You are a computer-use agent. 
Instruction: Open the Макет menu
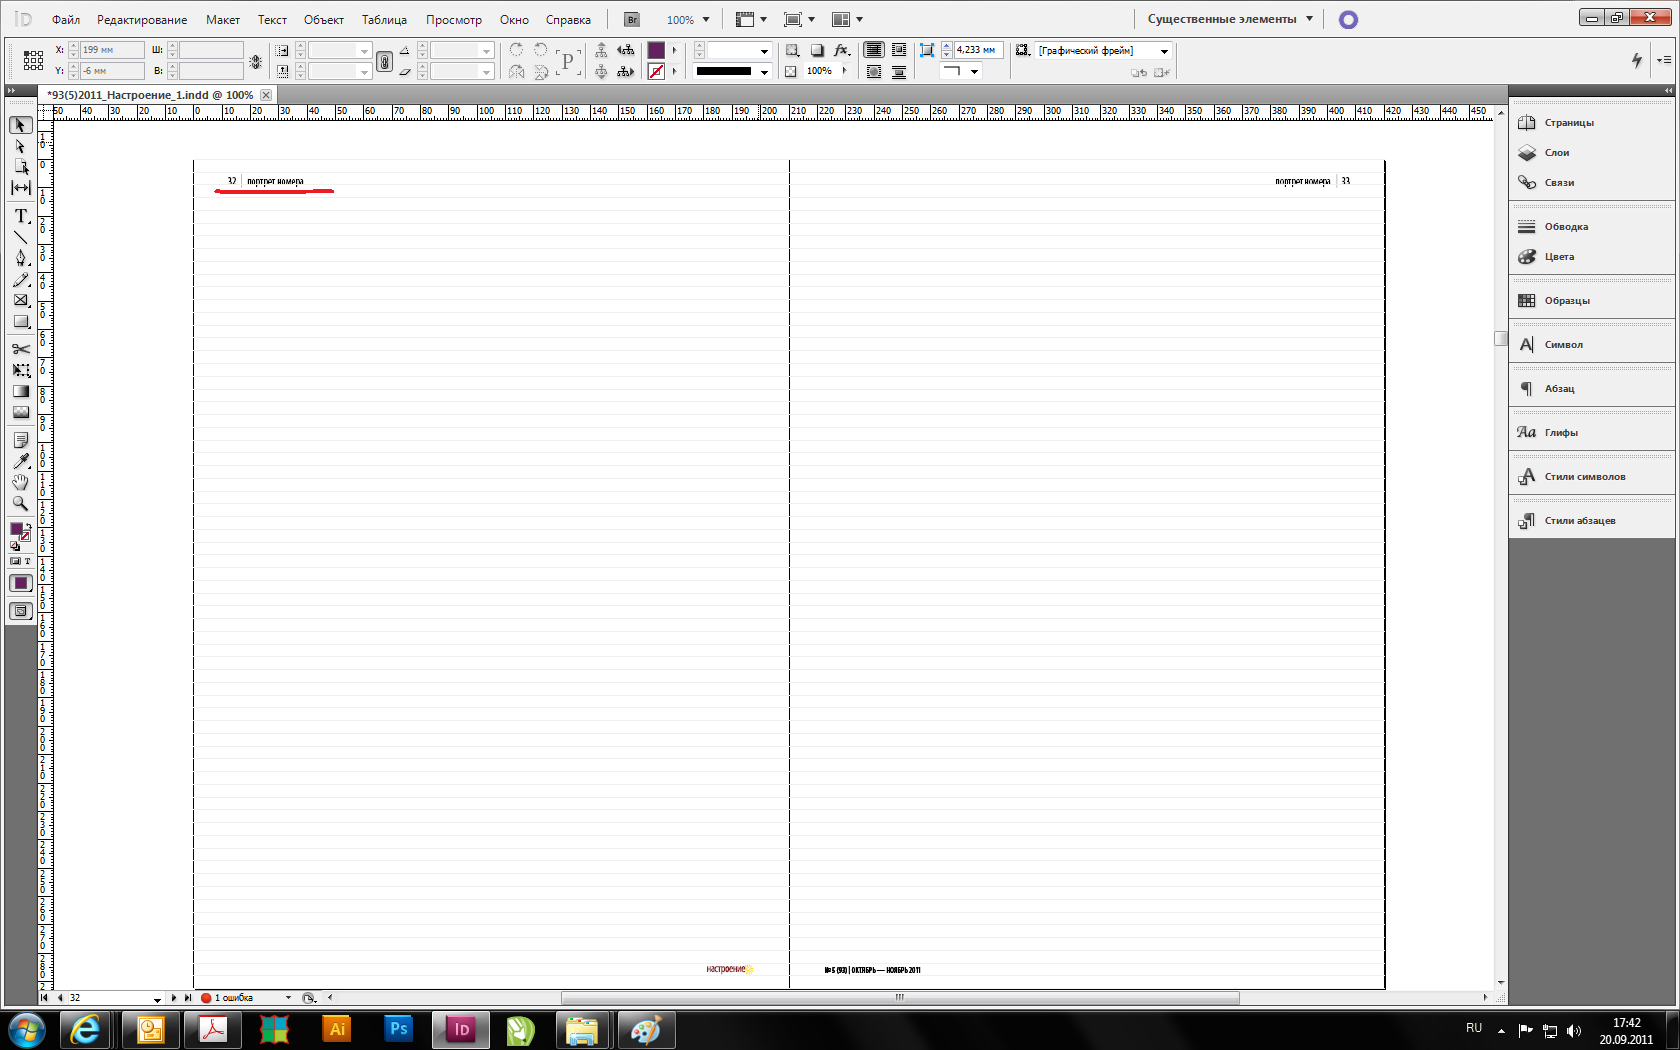pos(223,19)
